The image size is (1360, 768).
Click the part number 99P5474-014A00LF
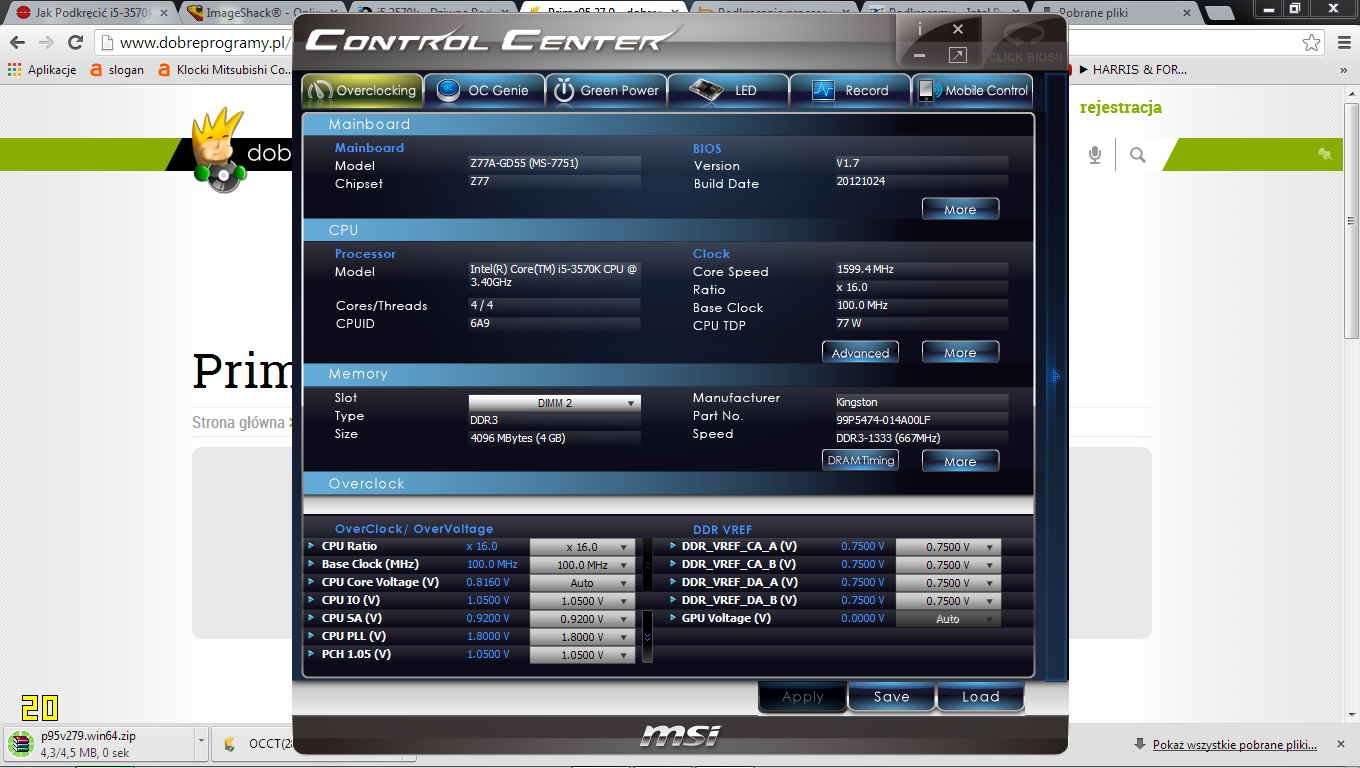click(921, 420)
